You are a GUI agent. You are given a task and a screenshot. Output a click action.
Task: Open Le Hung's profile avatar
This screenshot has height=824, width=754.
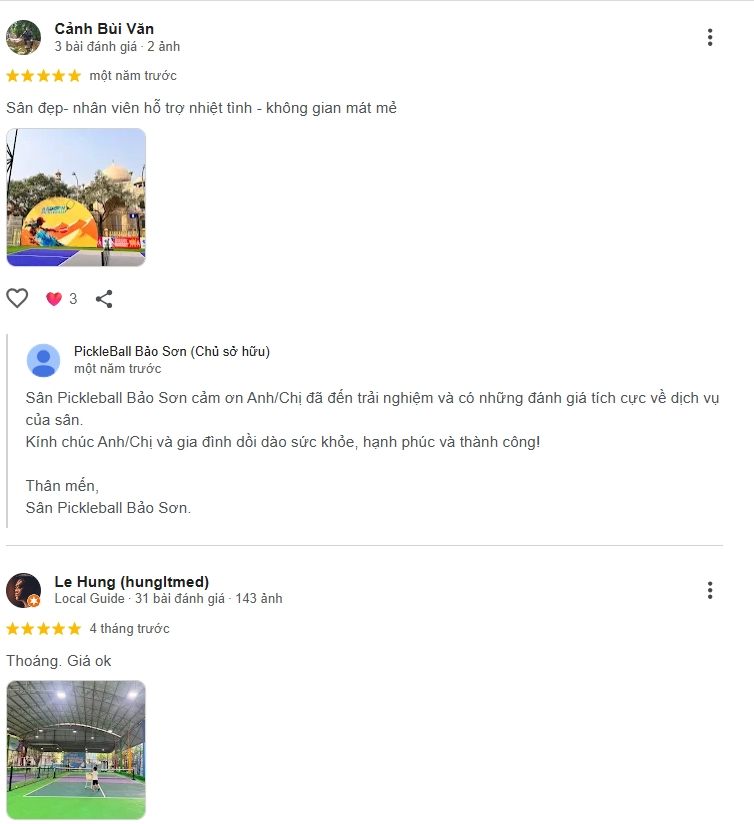(23, 590)
